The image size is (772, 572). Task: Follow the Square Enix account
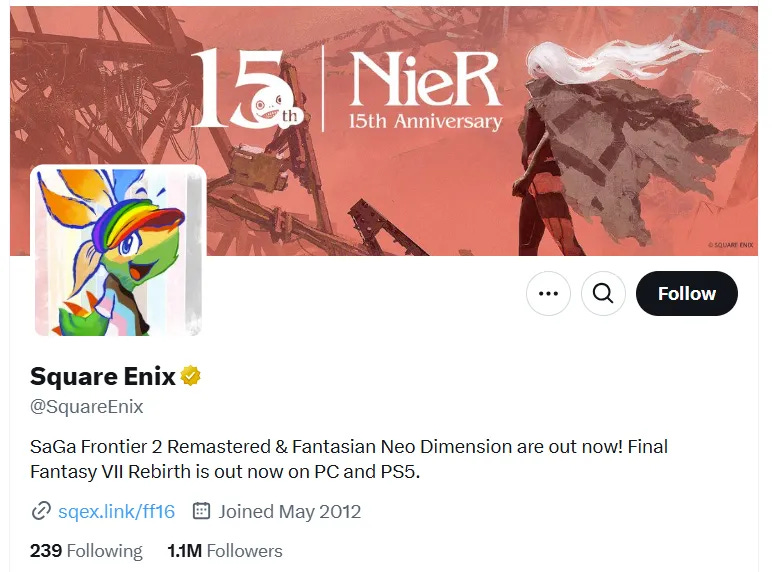point(687,293)
